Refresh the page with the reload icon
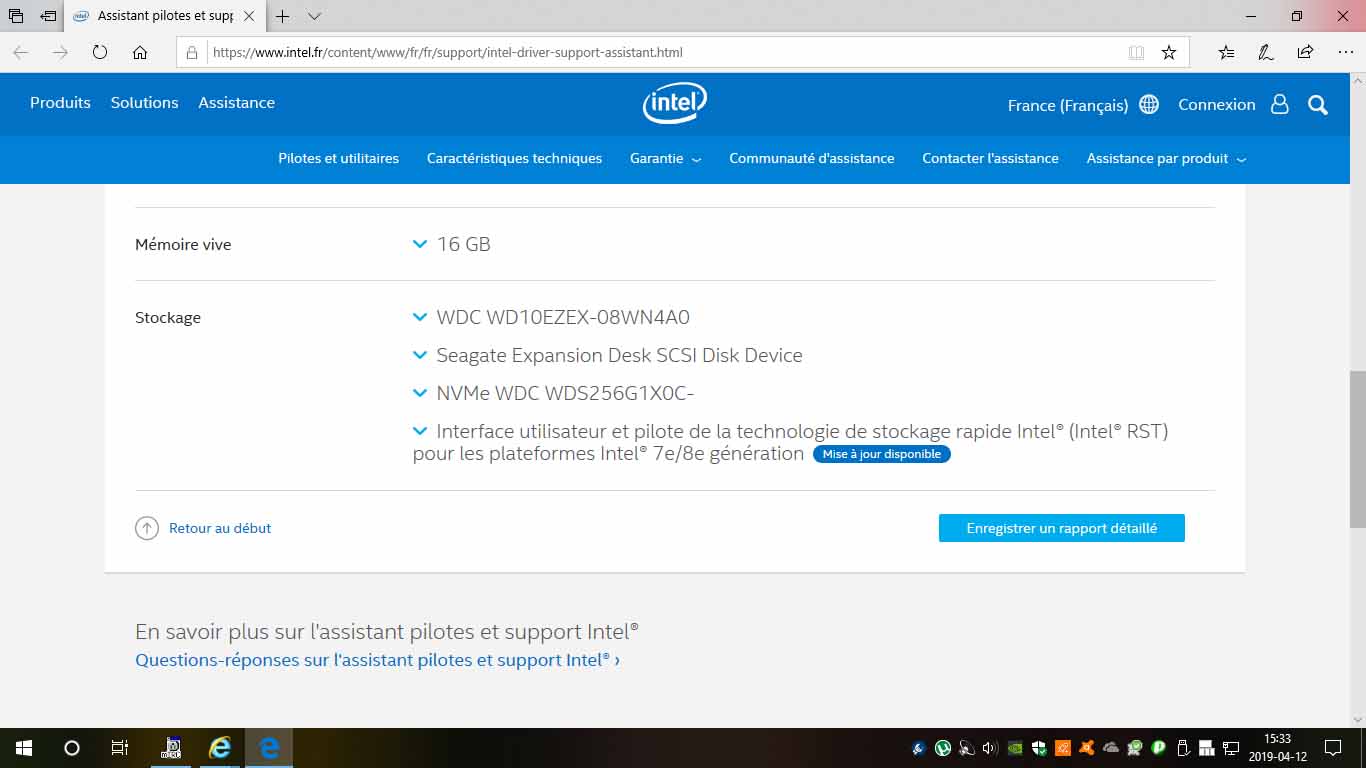Image resolution: width=1366 pixels, height=768 pixels. [100, 52]
